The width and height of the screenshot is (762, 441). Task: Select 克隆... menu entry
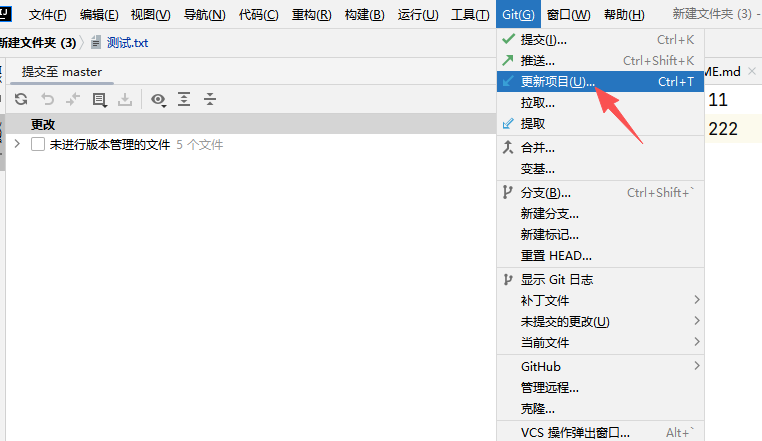[x=600, y=408]
